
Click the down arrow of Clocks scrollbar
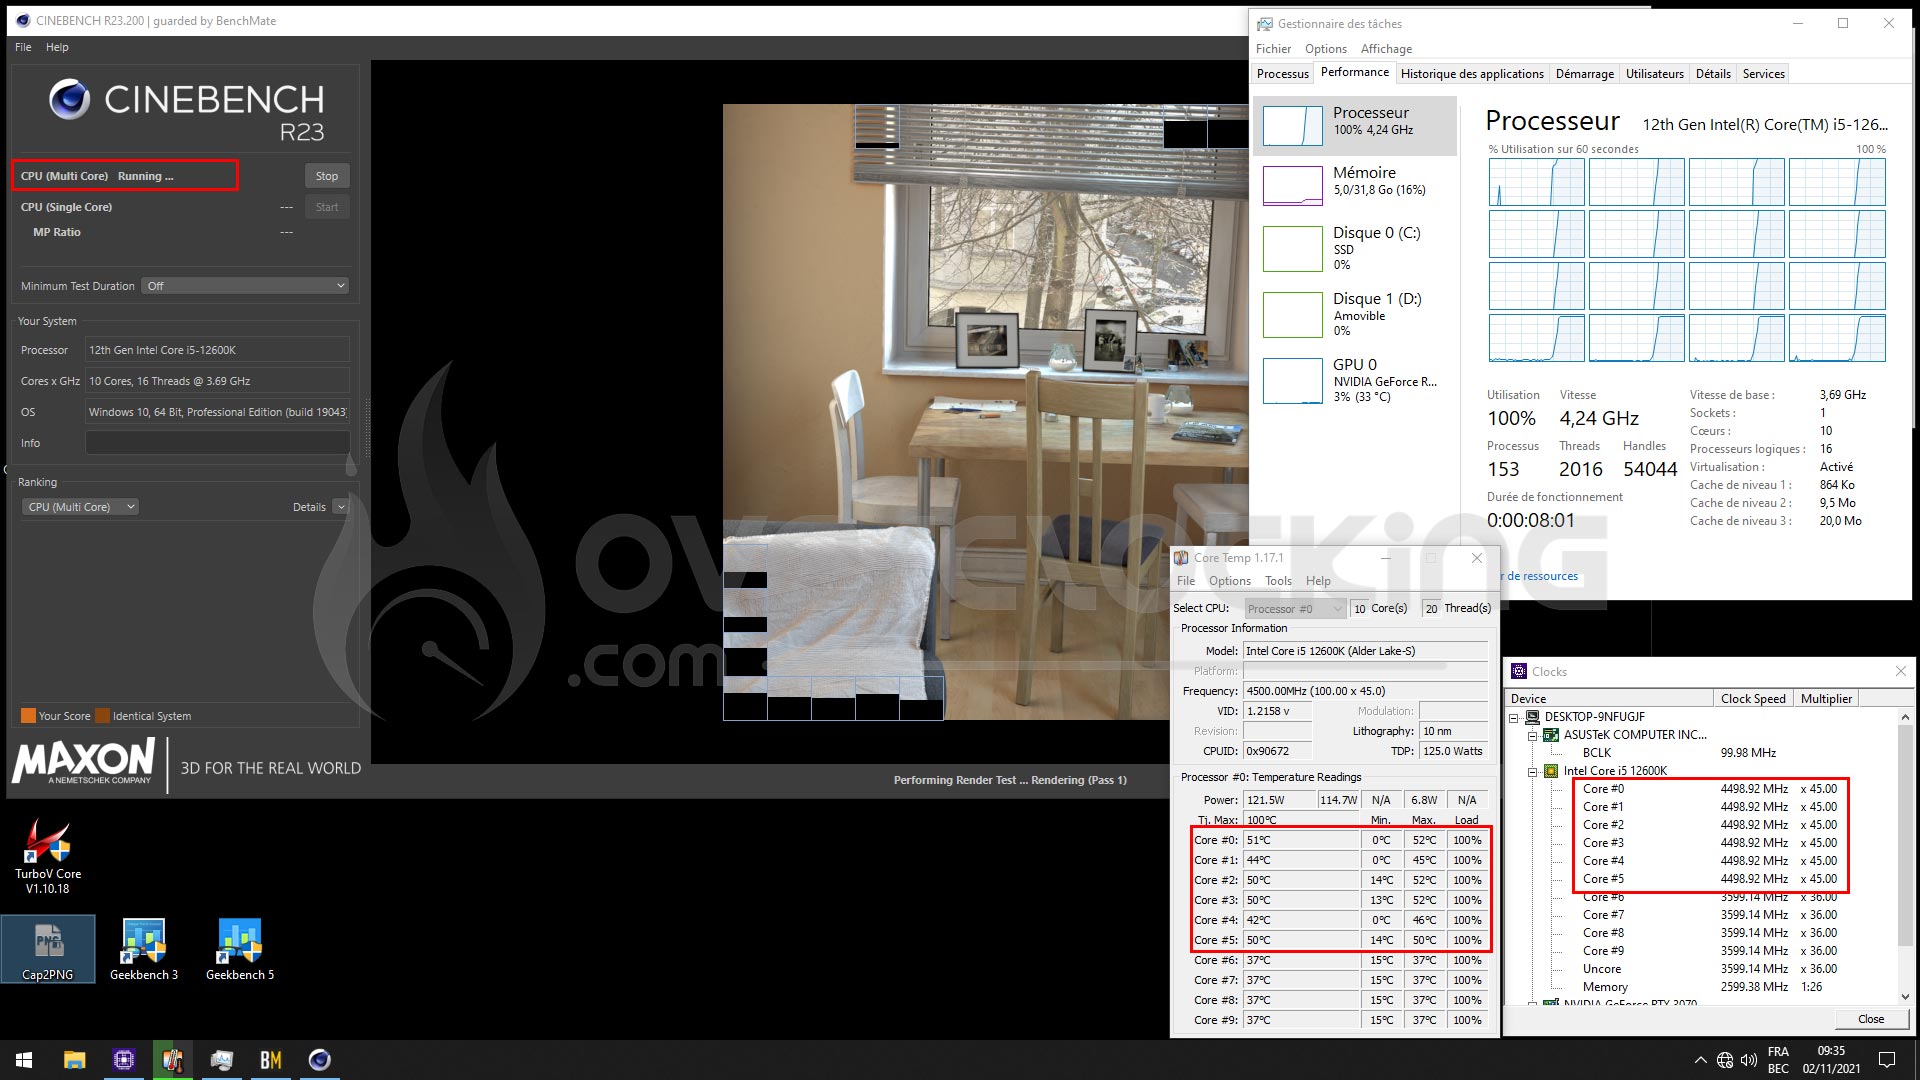pos(1905,997)
